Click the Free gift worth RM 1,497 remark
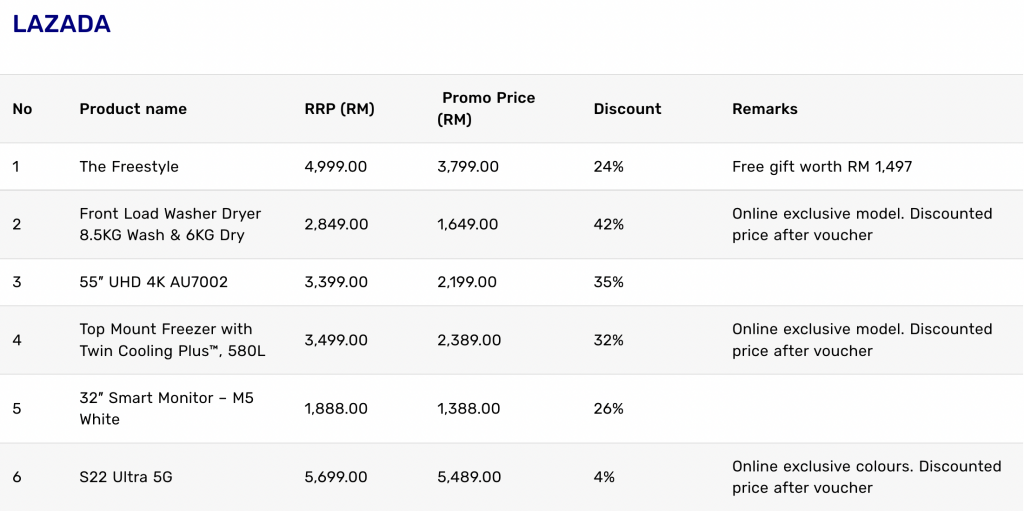The height and width of the screenshot is (511, 1024). (x=822, y=167)
